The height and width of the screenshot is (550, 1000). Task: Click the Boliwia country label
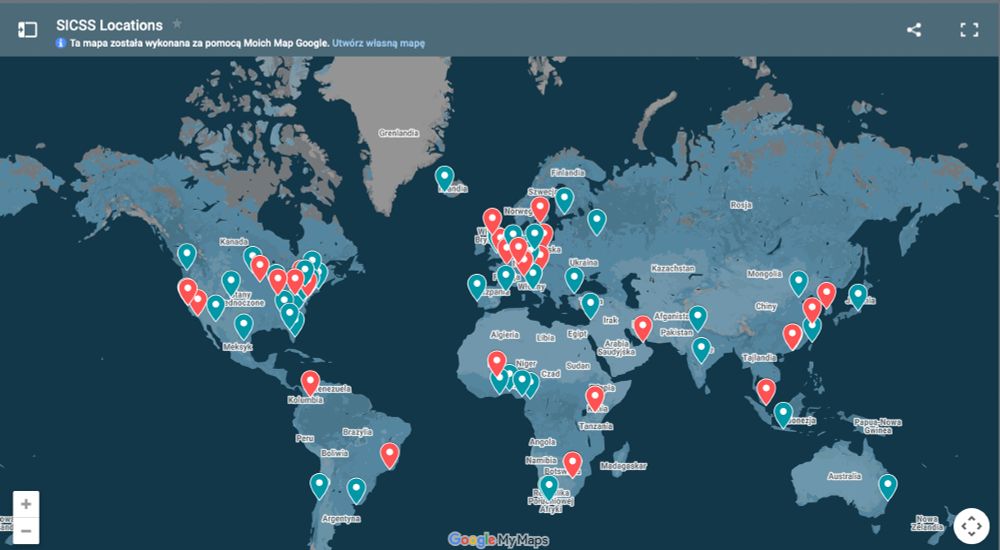coord(334,453)
